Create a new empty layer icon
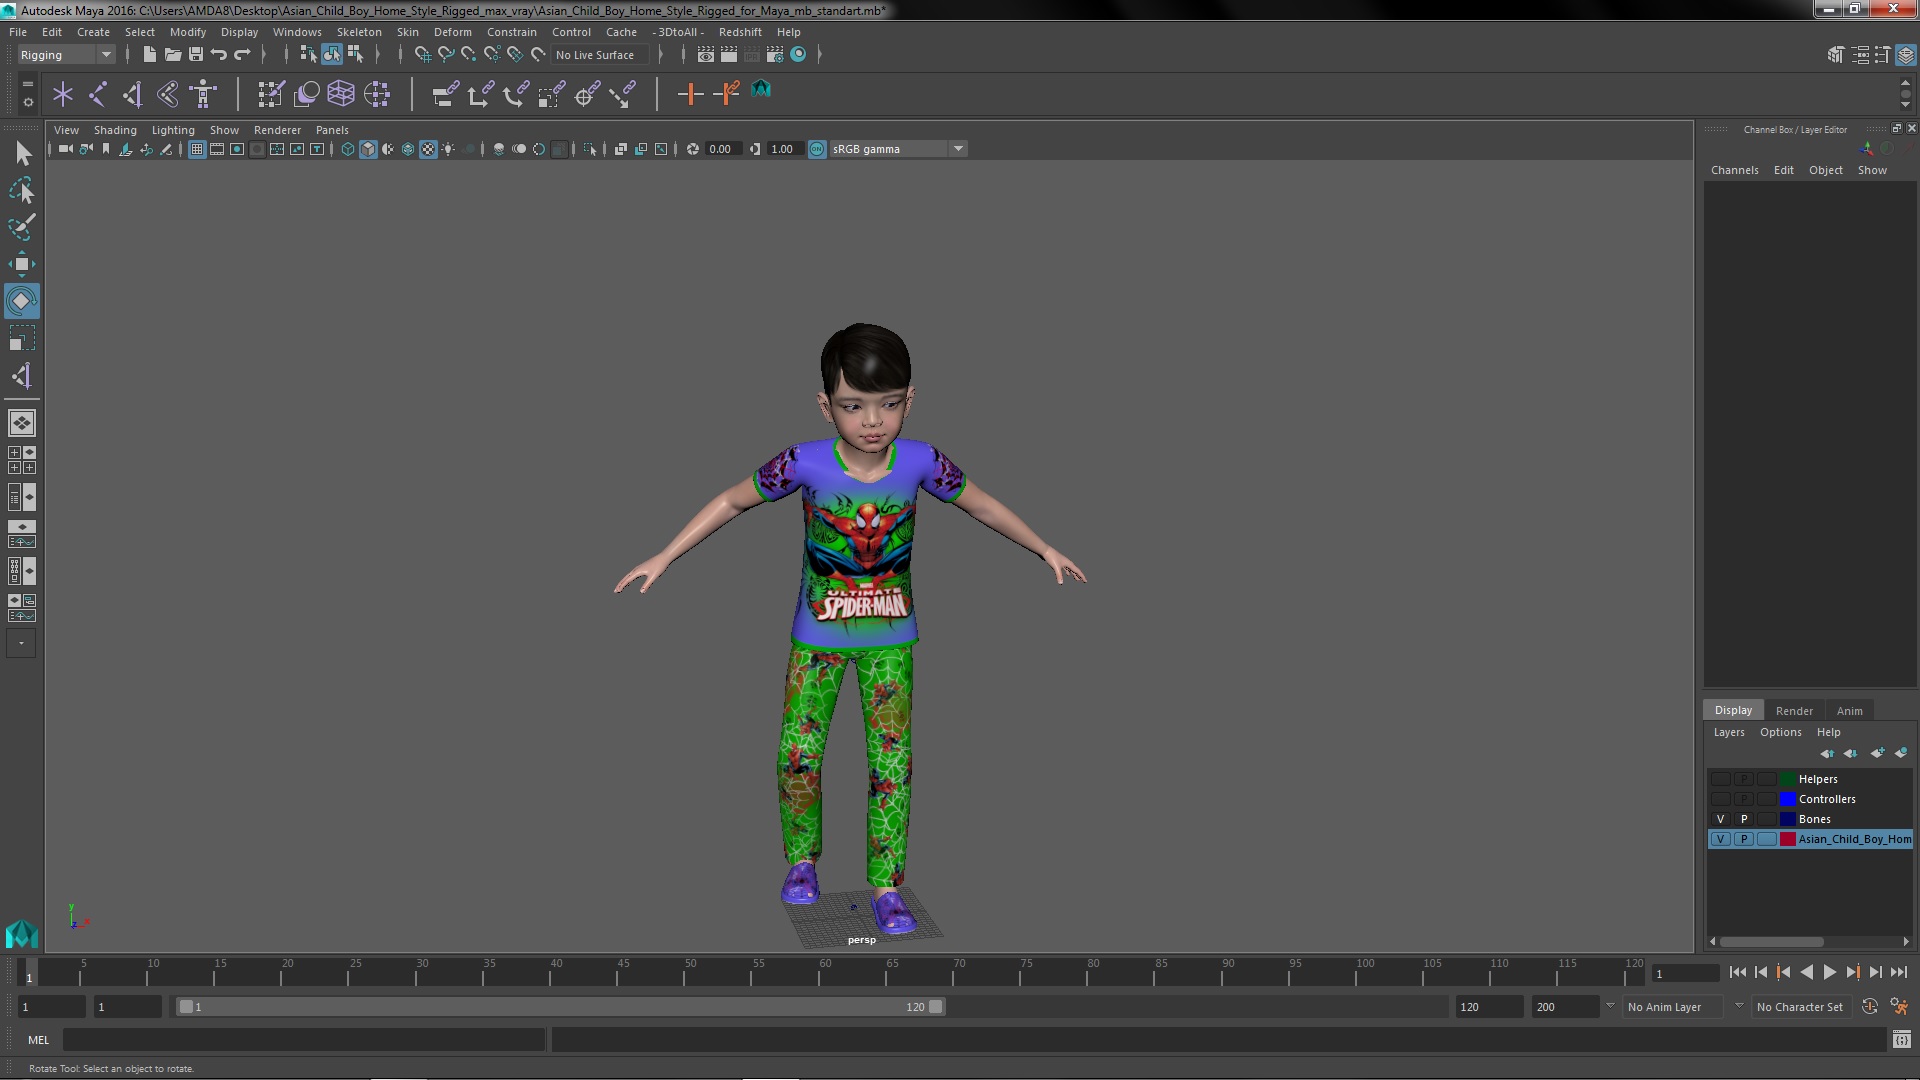 click(x=1877, y=753)
